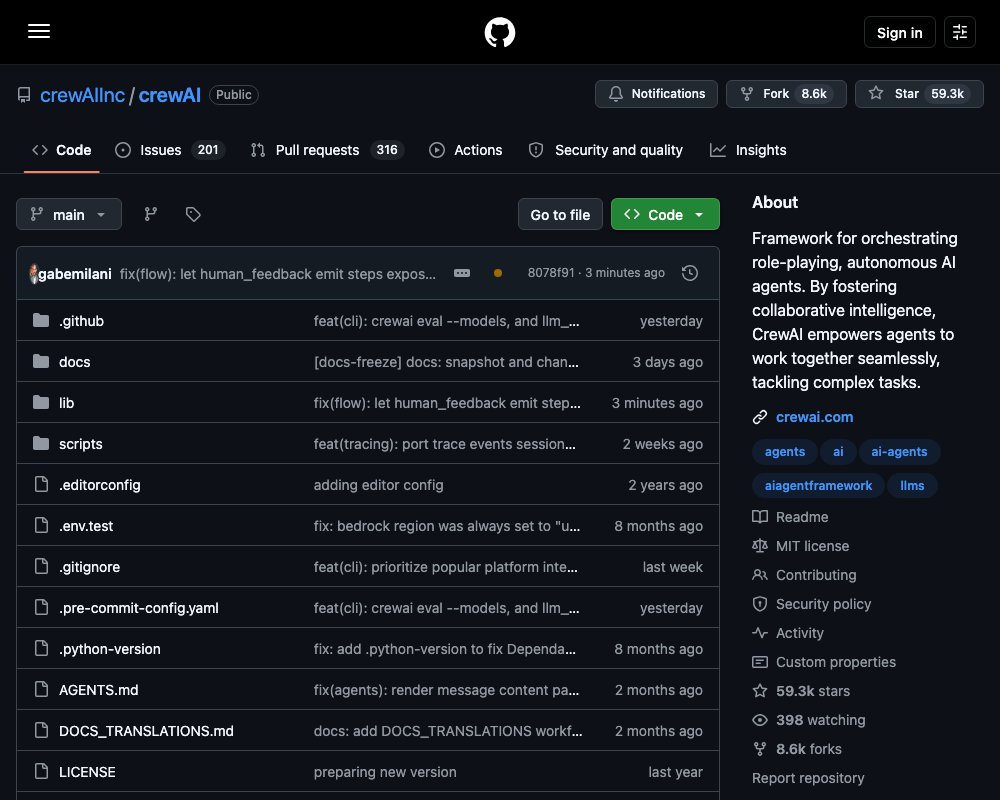The image size is (1000, 800).
Task: Star the crewAI repository
Action: click(x=919, y=94)
